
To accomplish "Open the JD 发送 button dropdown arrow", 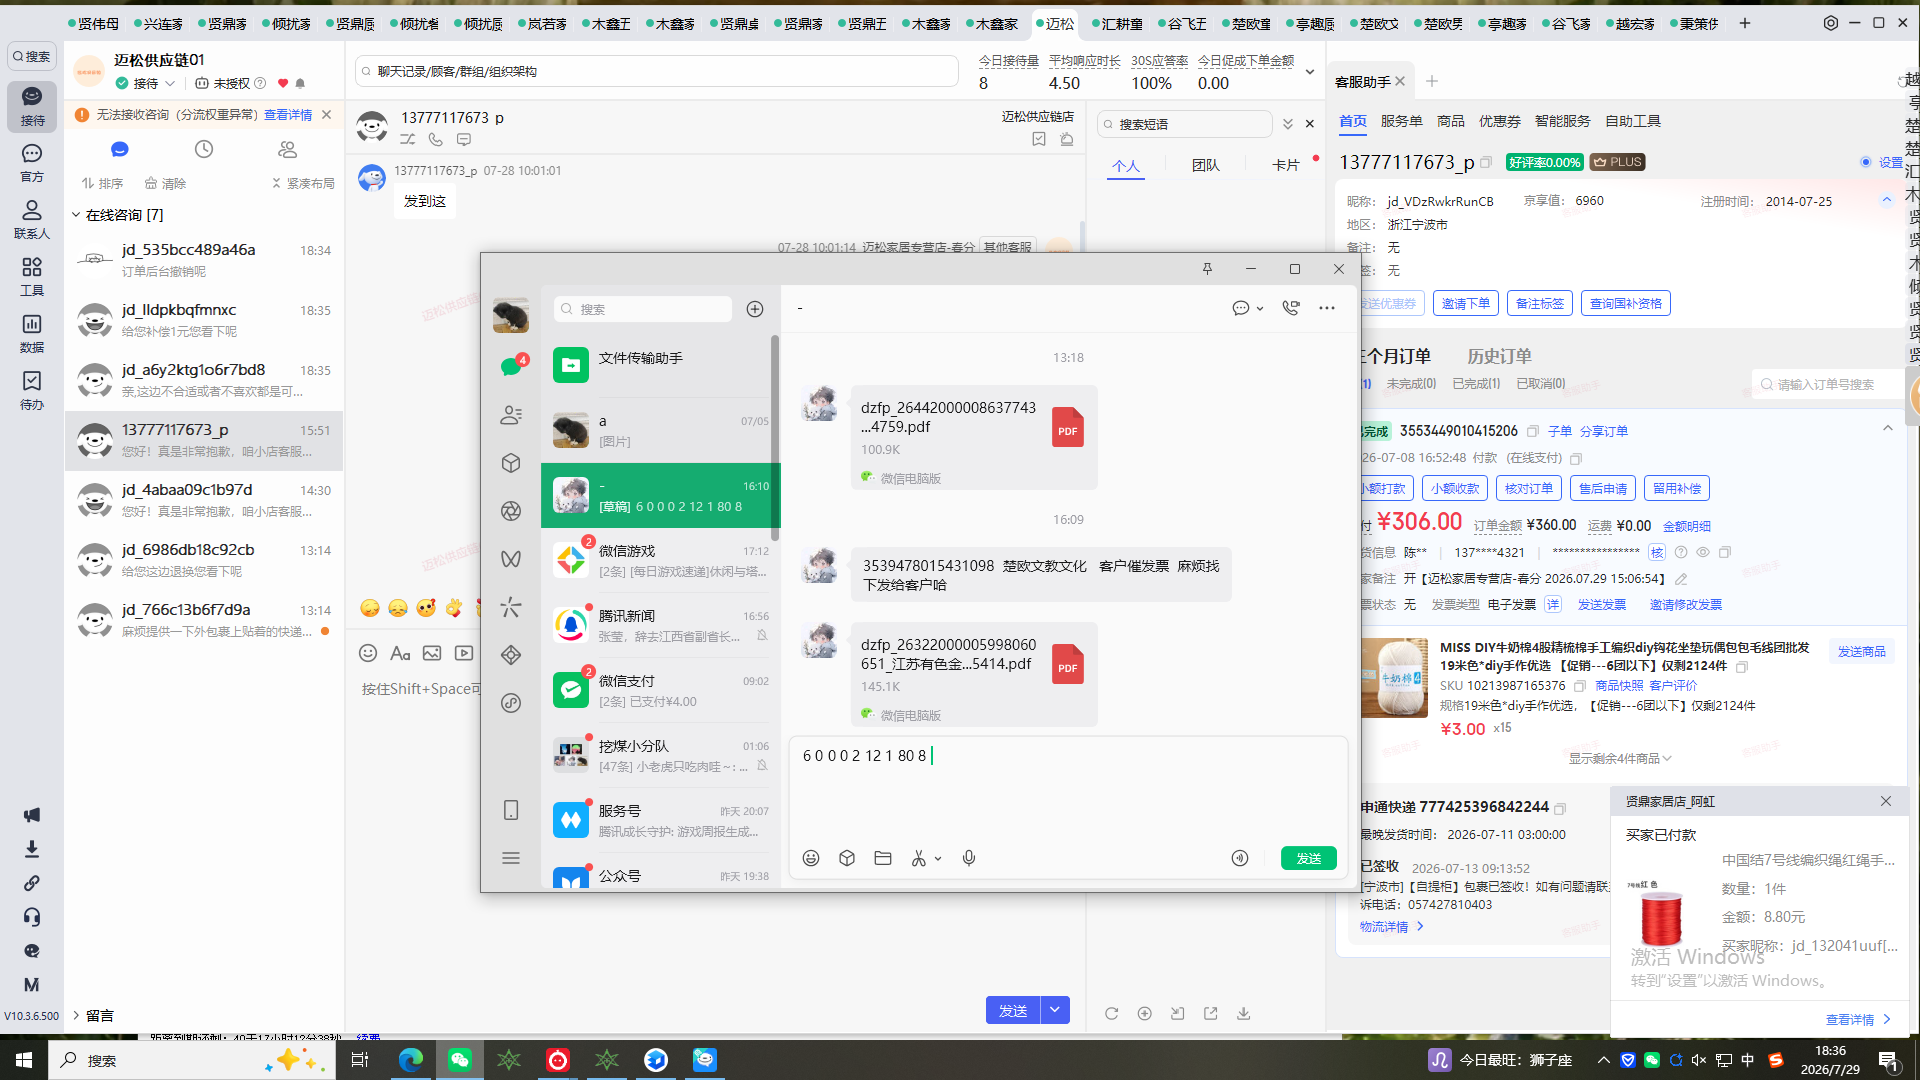I will click(1055, 1011).
